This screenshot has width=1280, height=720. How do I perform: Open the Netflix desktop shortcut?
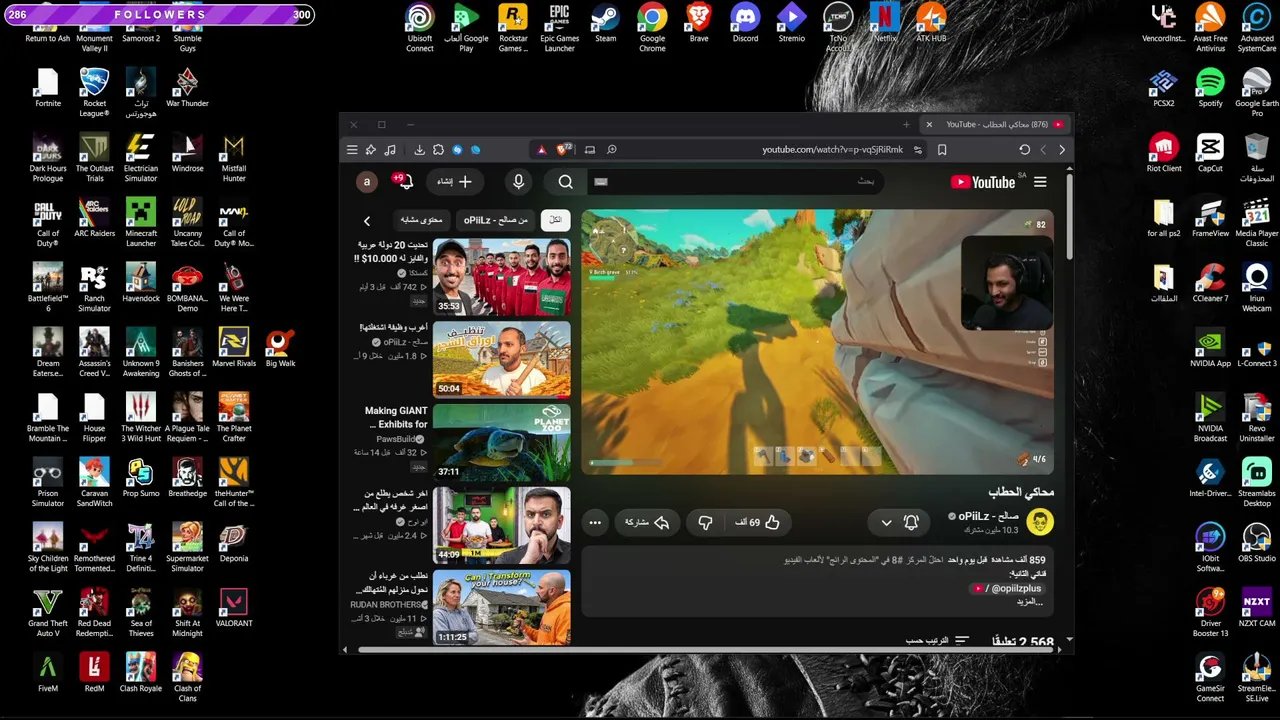pos(885,24)
